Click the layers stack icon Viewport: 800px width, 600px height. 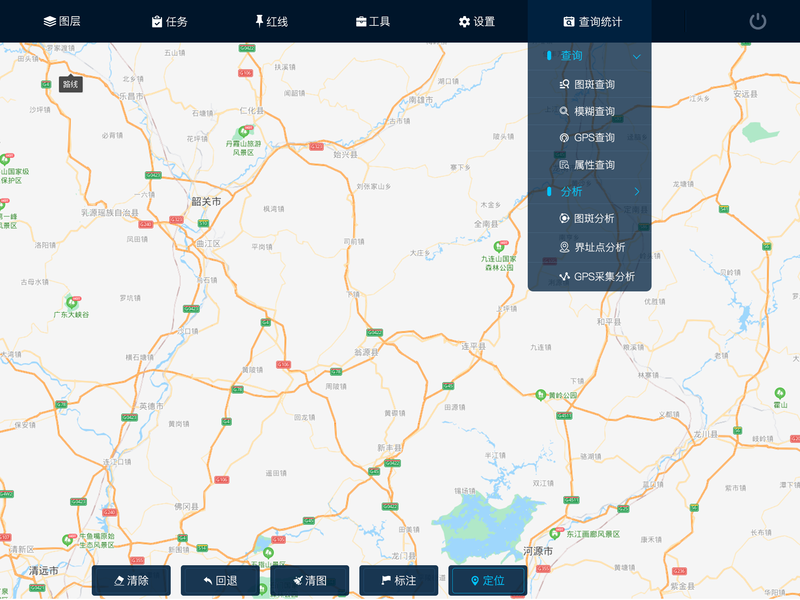(49, 21)
